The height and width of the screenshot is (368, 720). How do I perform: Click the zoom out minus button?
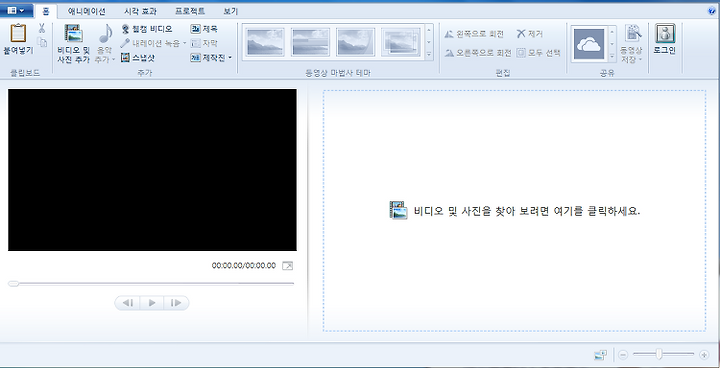[623, 355]
